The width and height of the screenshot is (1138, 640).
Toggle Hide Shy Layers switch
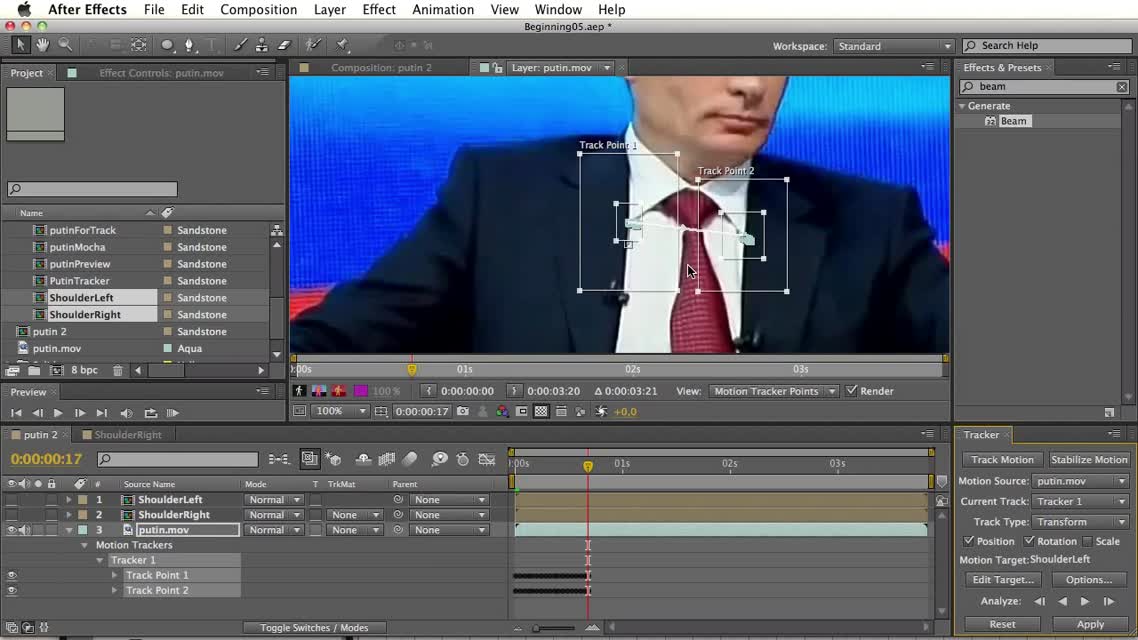(363, 459)
